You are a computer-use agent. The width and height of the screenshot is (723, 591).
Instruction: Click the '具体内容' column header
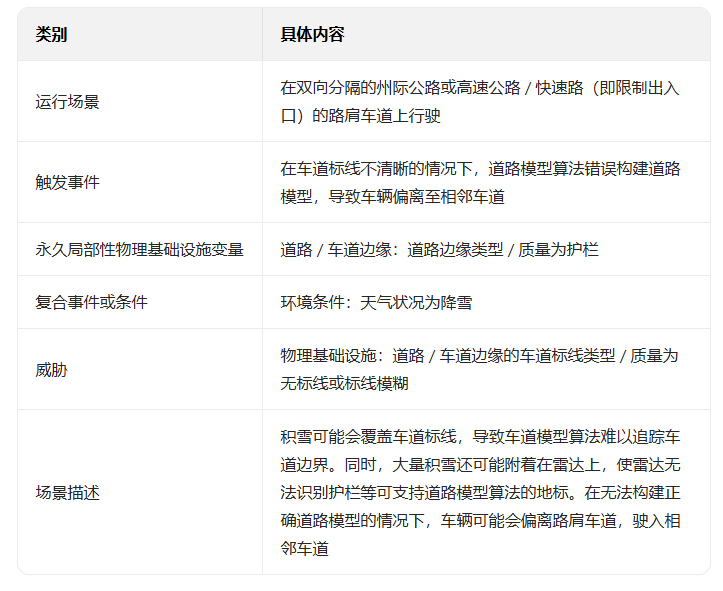point(312,34)
